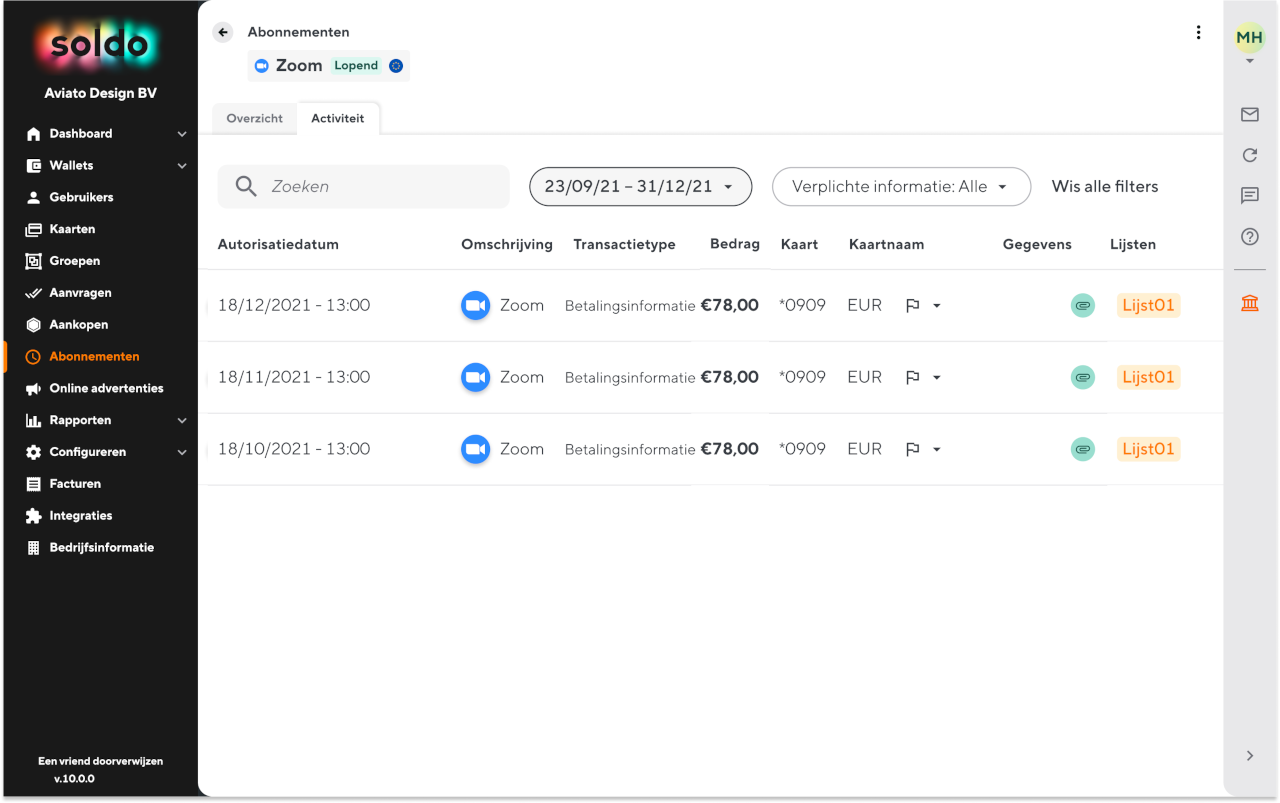1280x803 pixels.
Task: Select the Activiteit tab
Action: [x=338, y=118]
